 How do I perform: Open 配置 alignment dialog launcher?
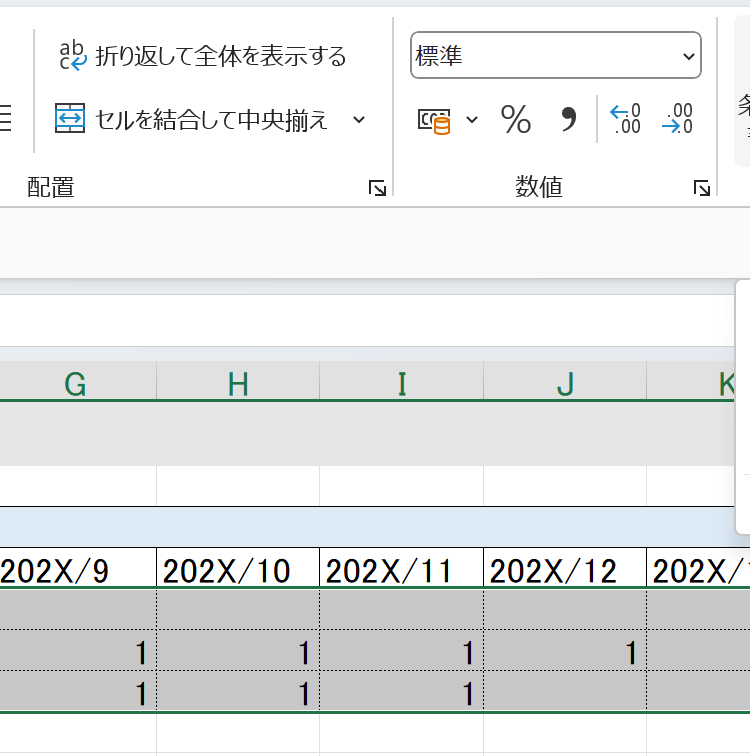(x=377, y=188)
